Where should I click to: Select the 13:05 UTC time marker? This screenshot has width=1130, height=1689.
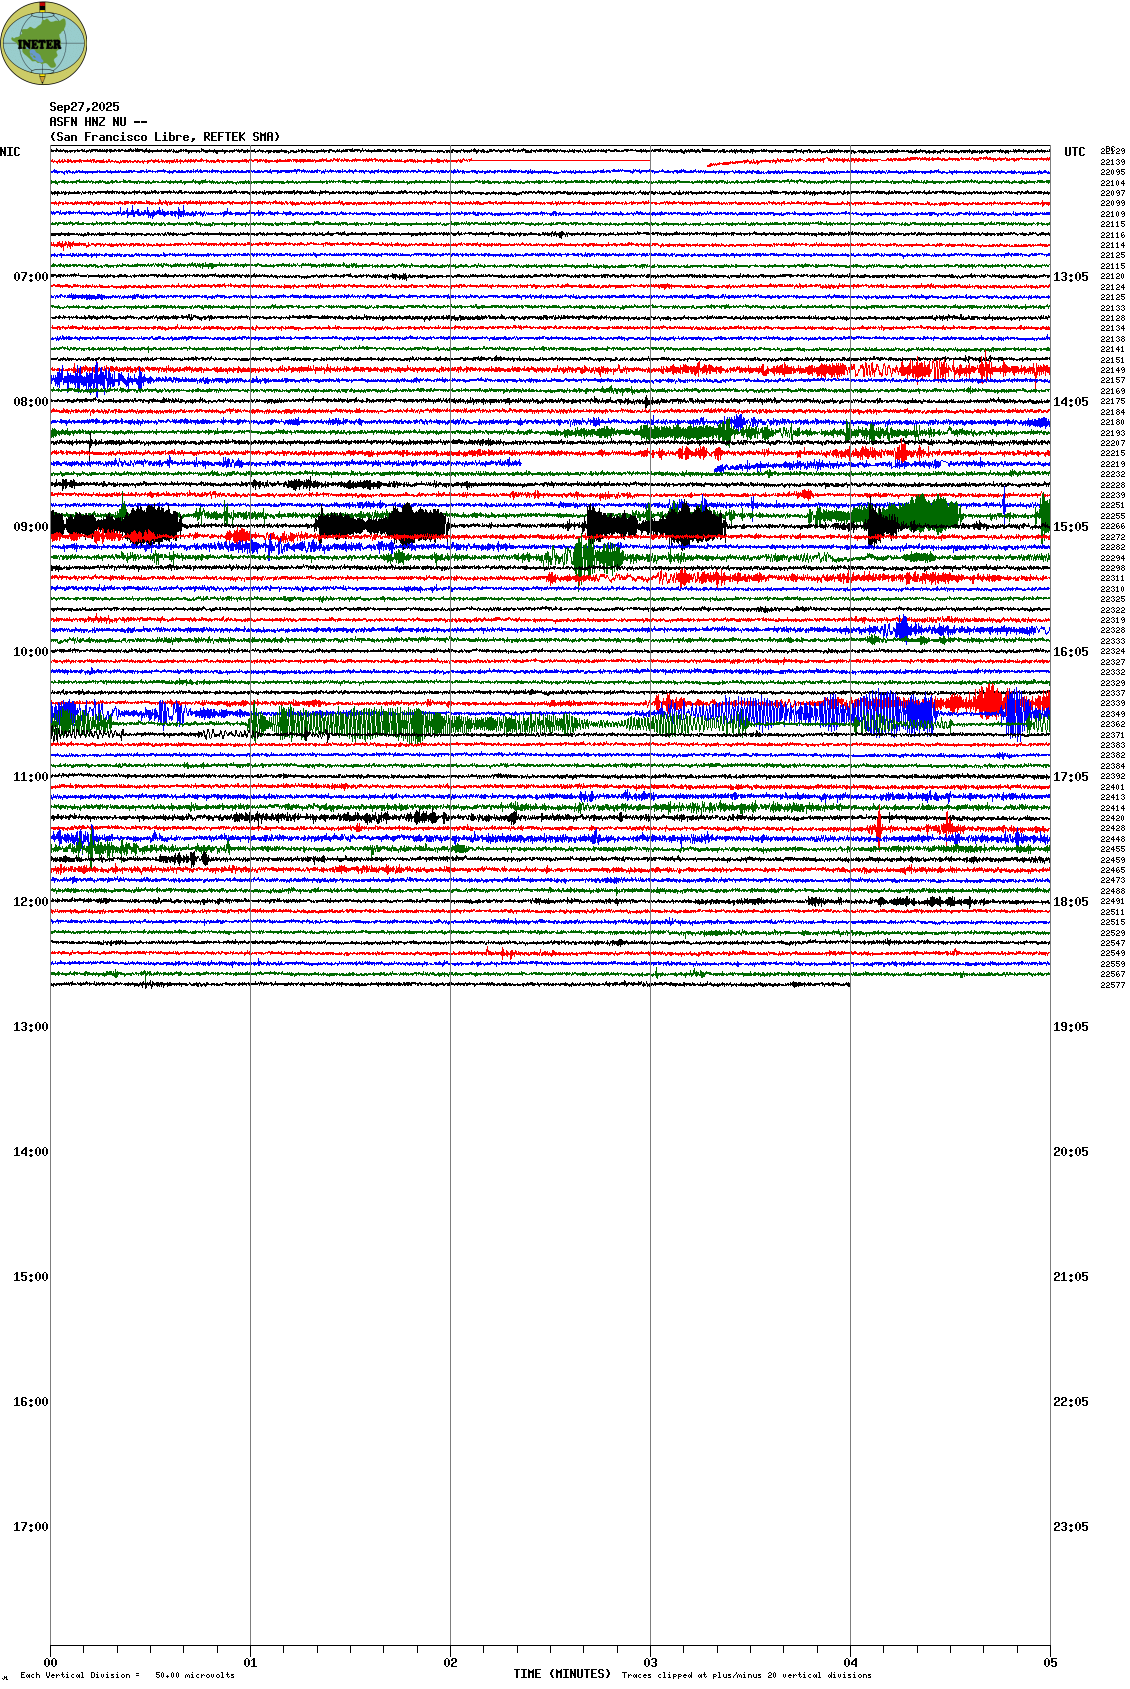[x=1070, y=277]
